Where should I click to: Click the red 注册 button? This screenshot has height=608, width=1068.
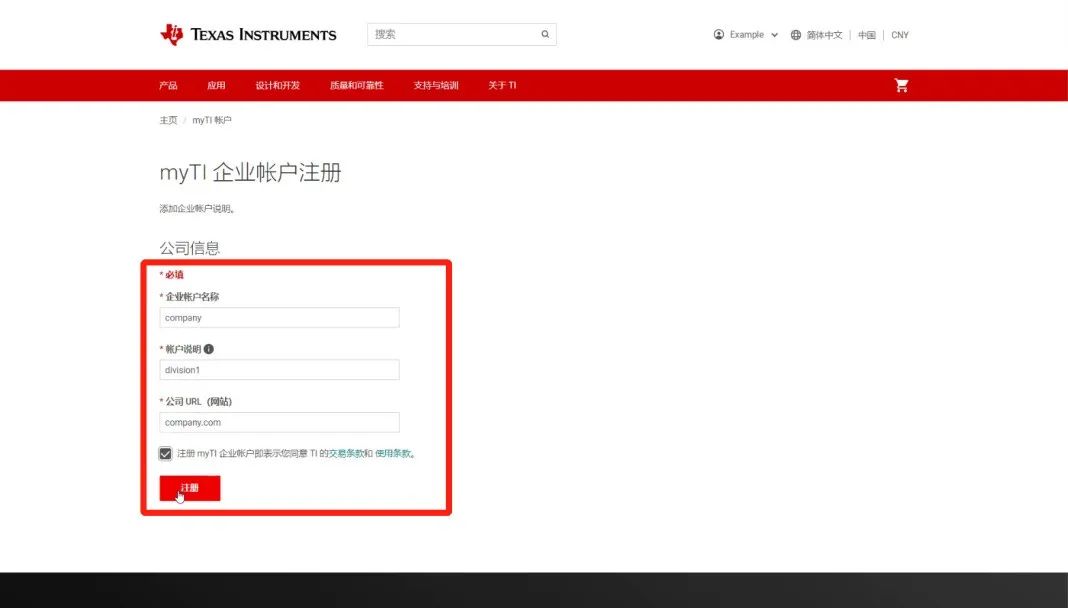click(189, 488)
